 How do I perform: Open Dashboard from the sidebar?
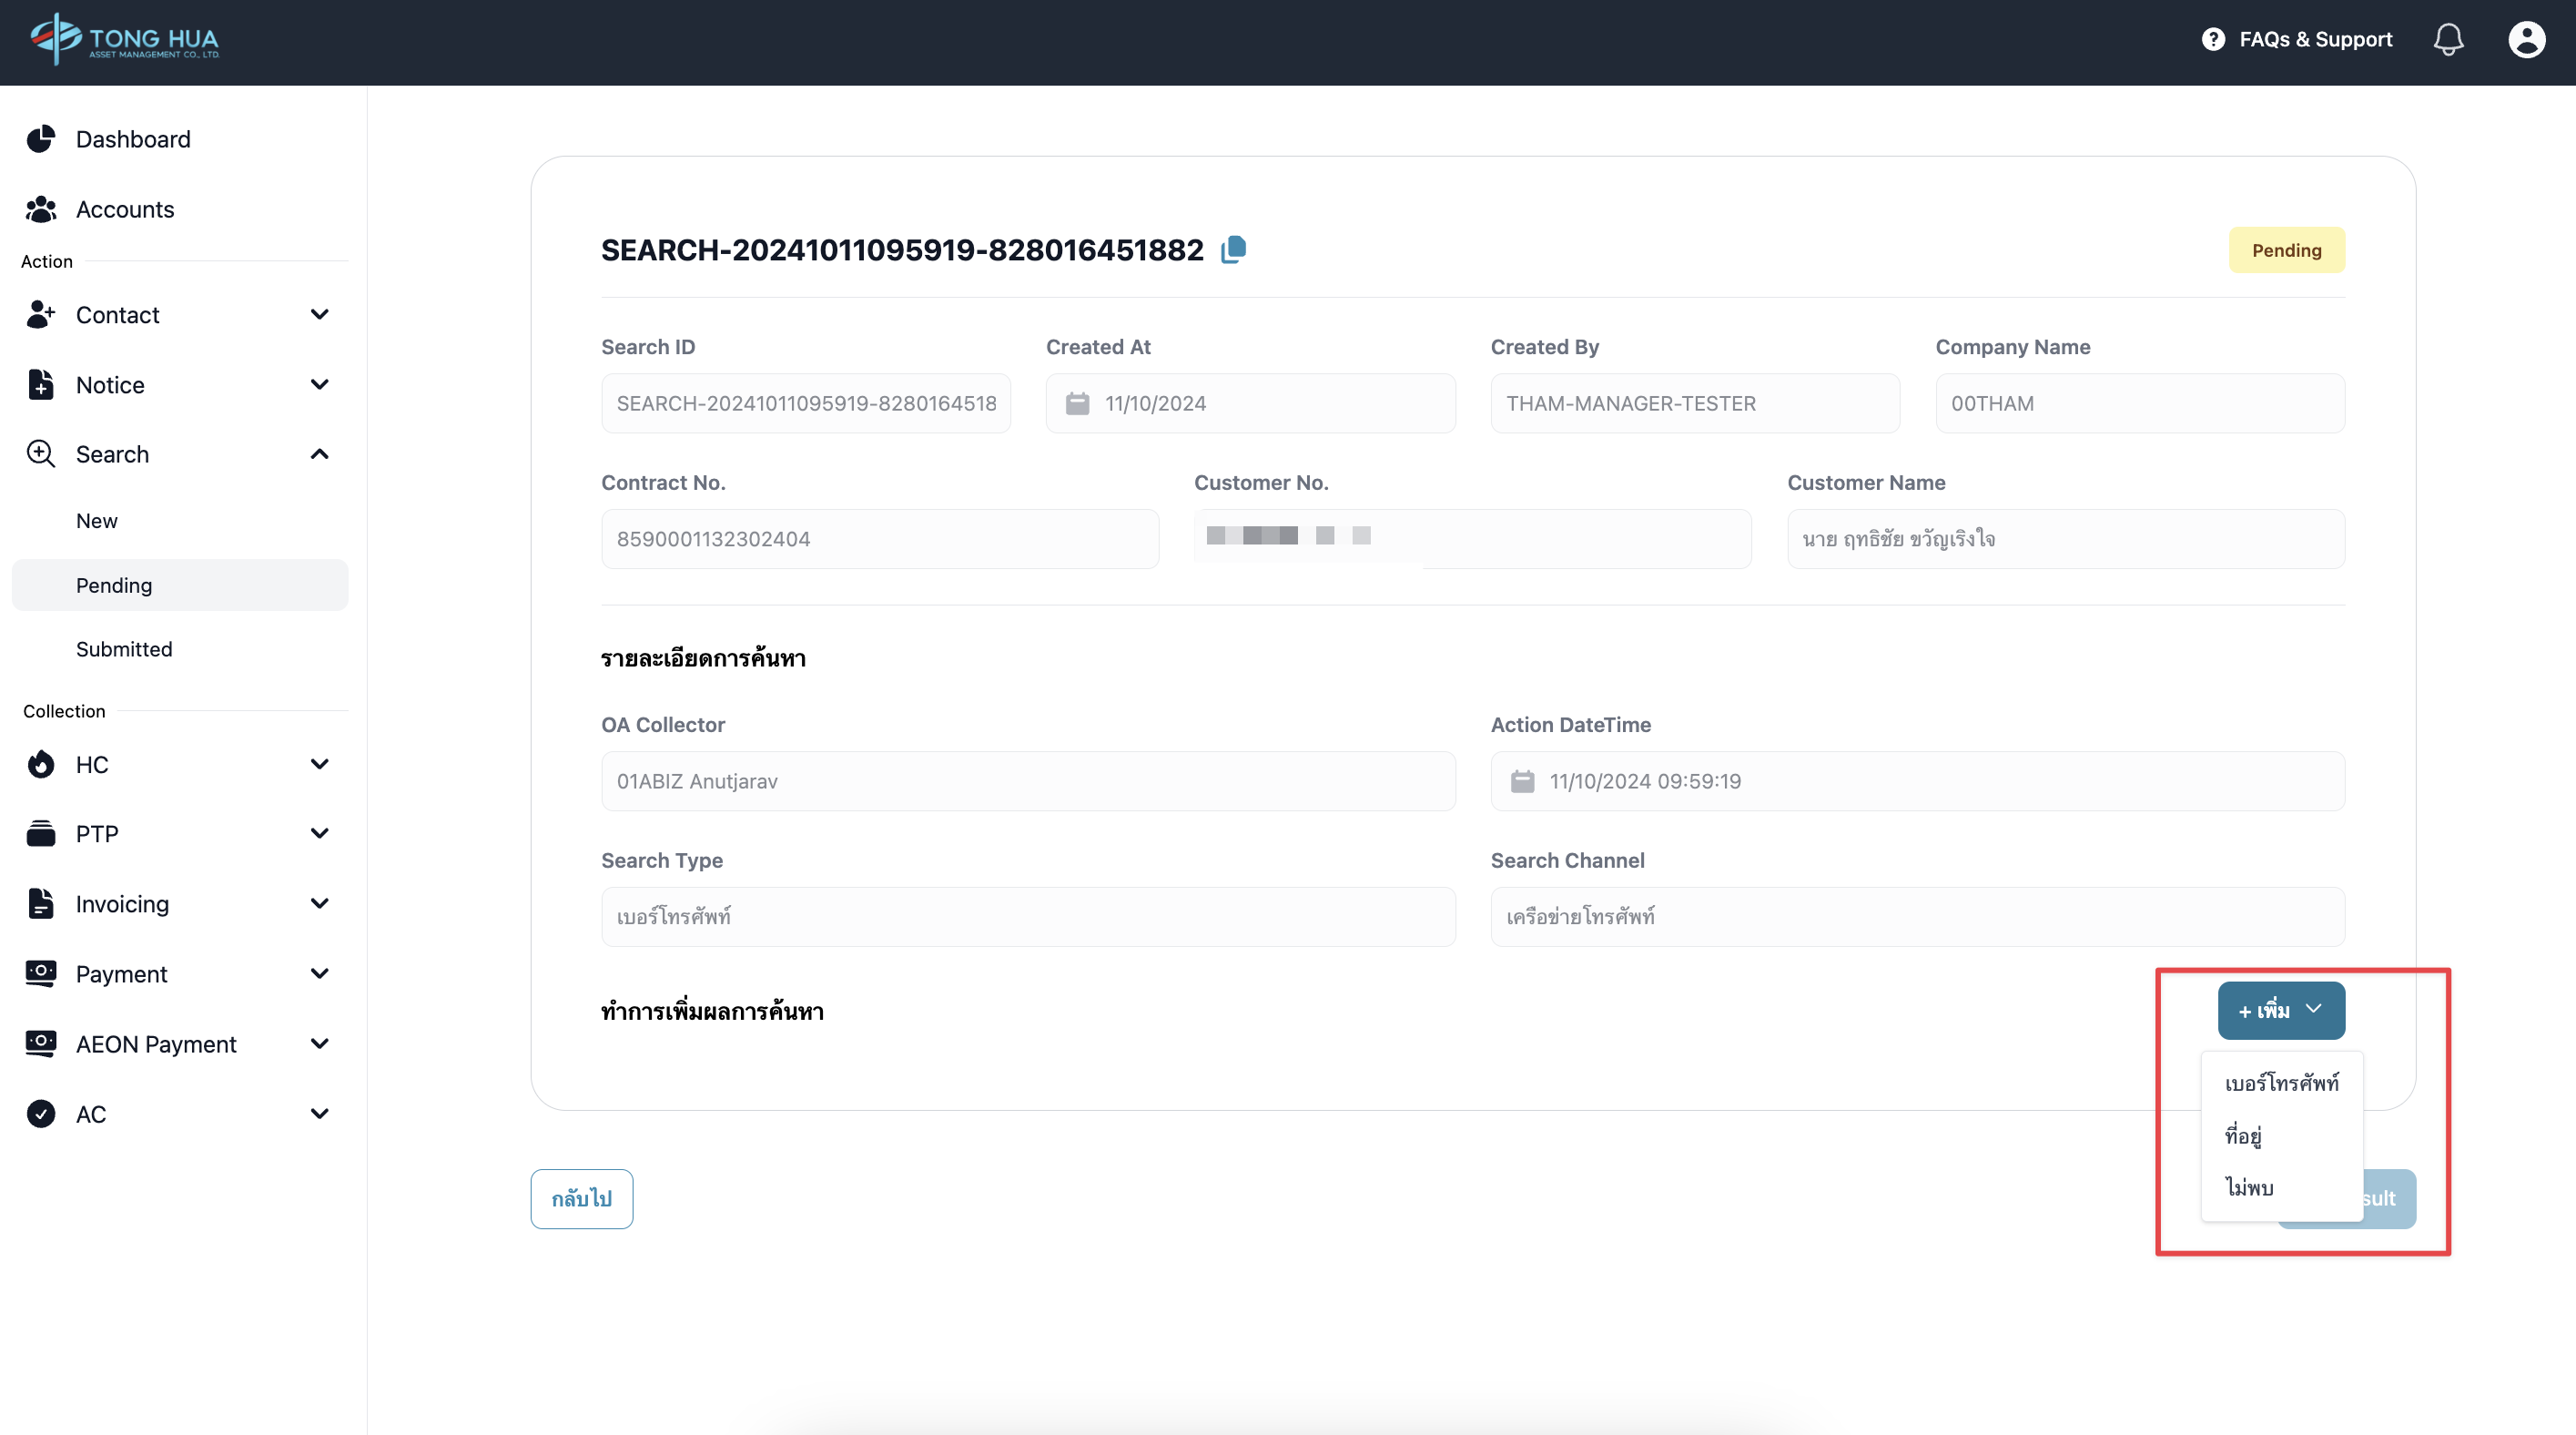click(132, 139)
